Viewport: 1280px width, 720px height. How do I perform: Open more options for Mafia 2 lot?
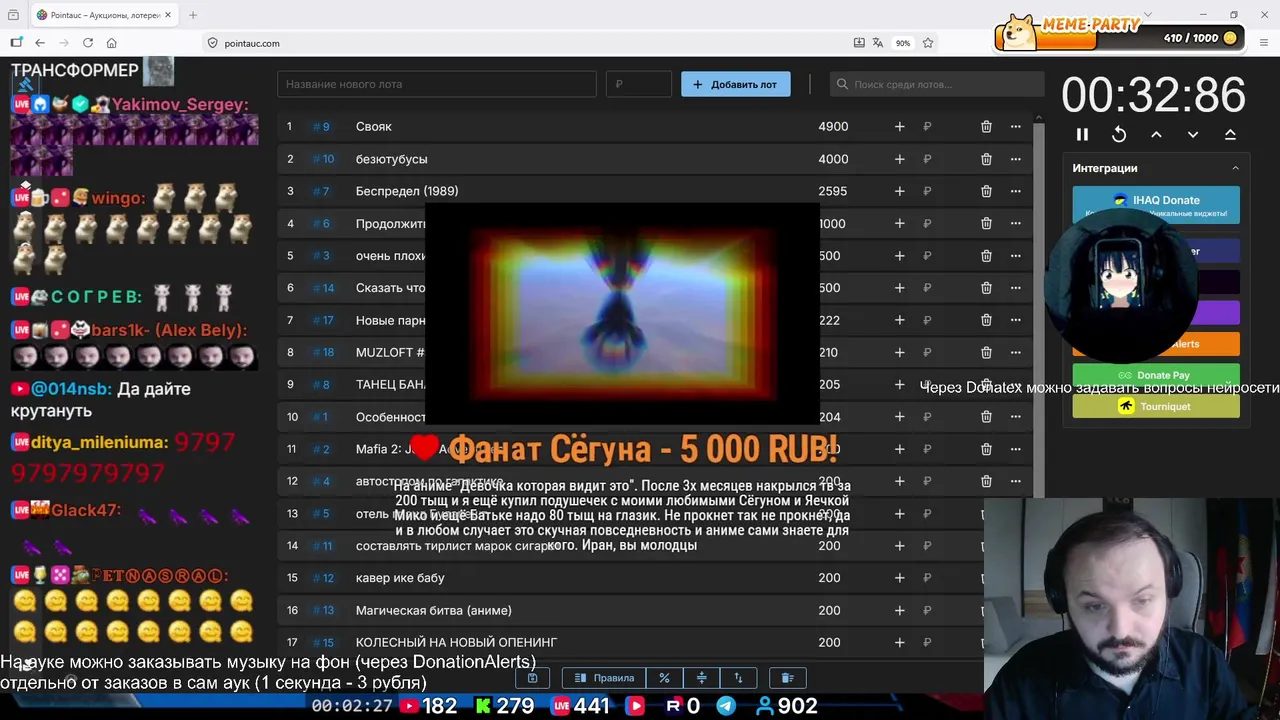[1016, 449]
